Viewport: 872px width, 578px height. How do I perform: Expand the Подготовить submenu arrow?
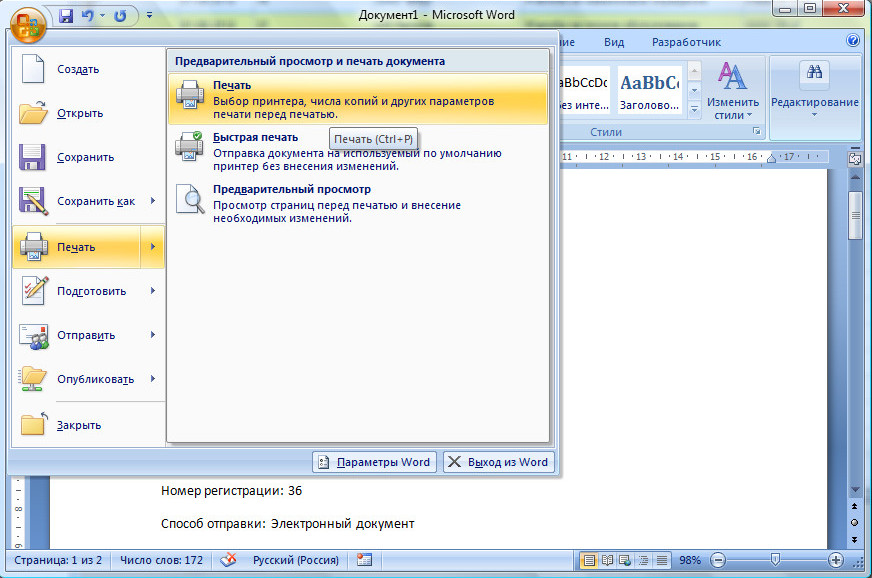click(153, 290)
